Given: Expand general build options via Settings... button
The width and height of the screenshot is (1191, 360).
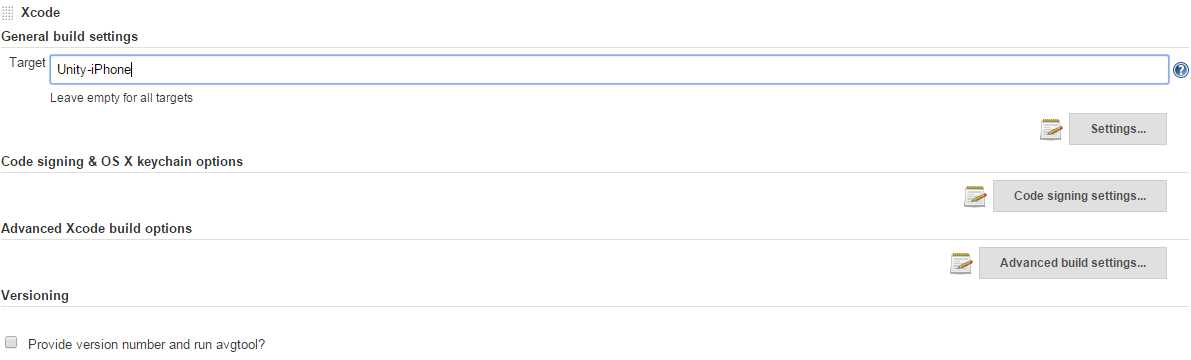Looking at the screenshot, I should click(x=1117, y=129).
